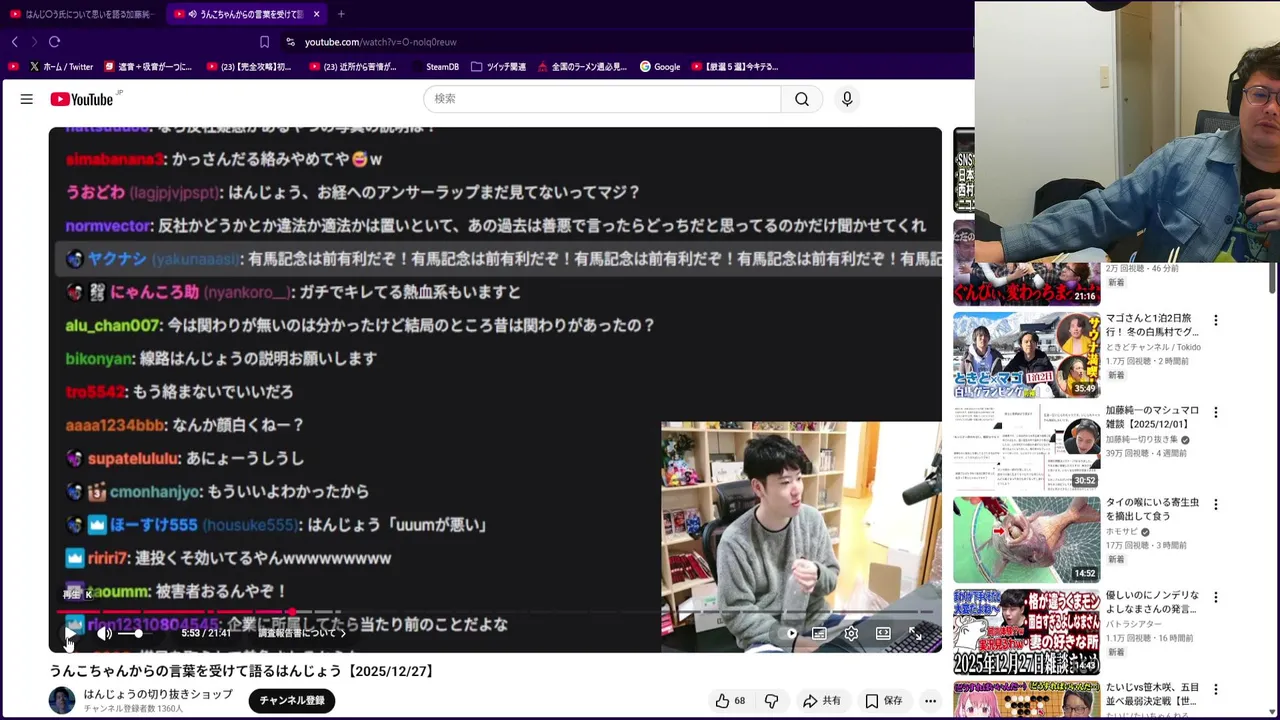1280x720 pixels.
Task: Mute the video using the speaker icon
Action: [104, 633]
